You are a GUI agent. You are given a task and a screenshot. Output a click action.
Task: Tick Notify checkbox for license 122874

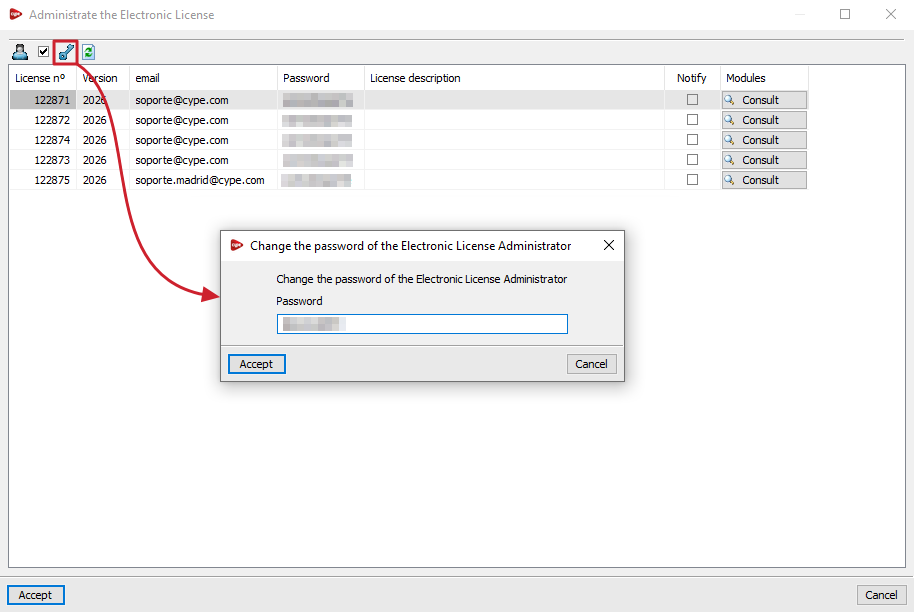pyautogui.click(x=692, y=139)
